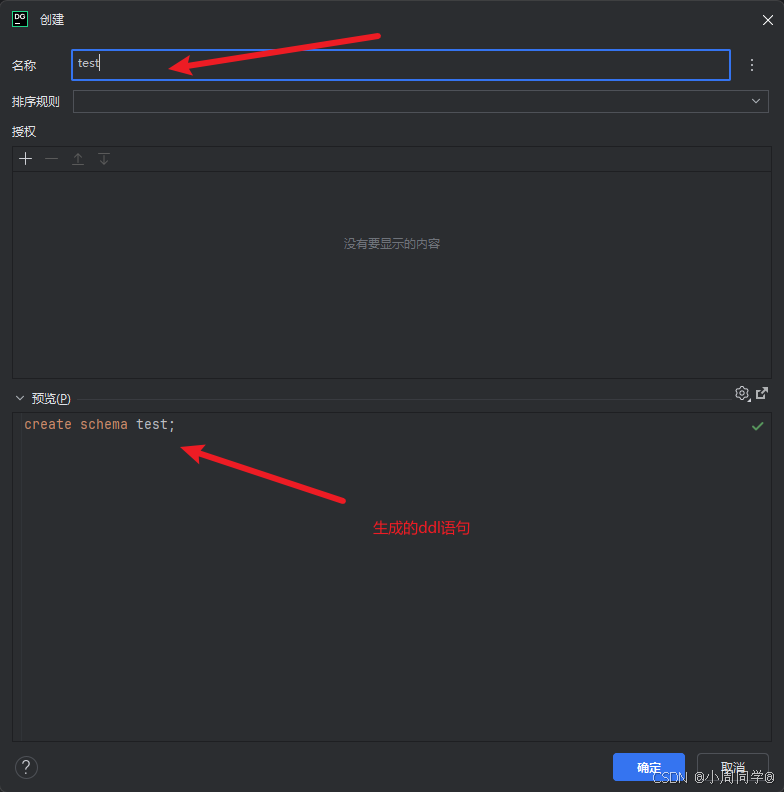Add a new grant with the plus icon

coord(25,159)
